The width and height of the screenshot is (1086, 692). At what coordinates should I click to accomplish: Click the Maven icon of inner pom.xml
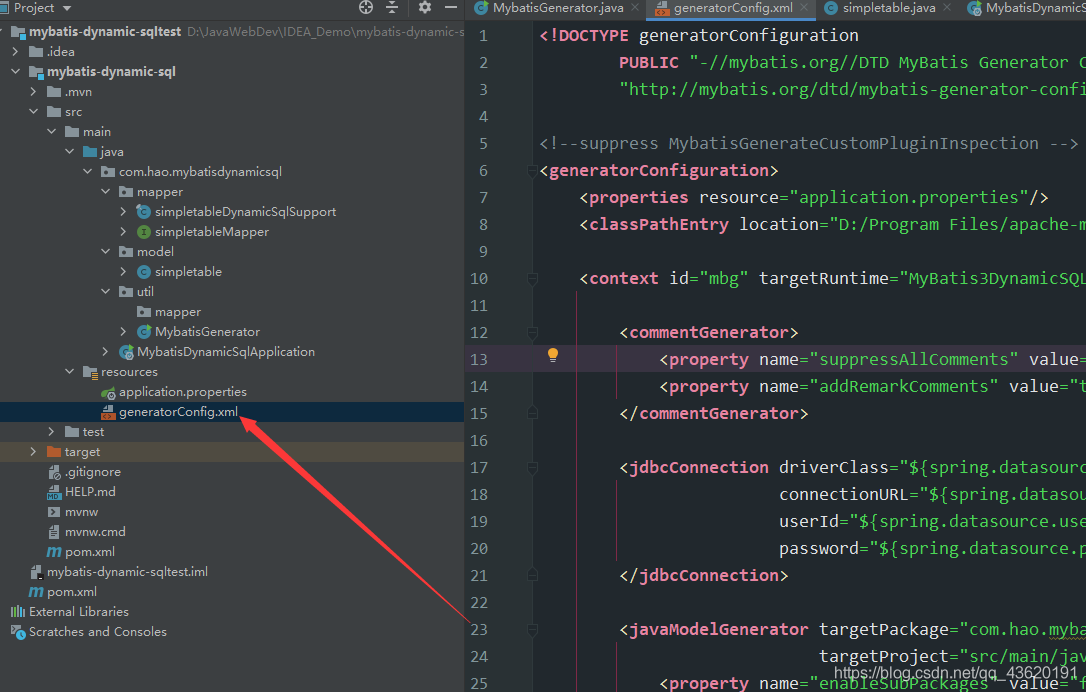[54, 552]
